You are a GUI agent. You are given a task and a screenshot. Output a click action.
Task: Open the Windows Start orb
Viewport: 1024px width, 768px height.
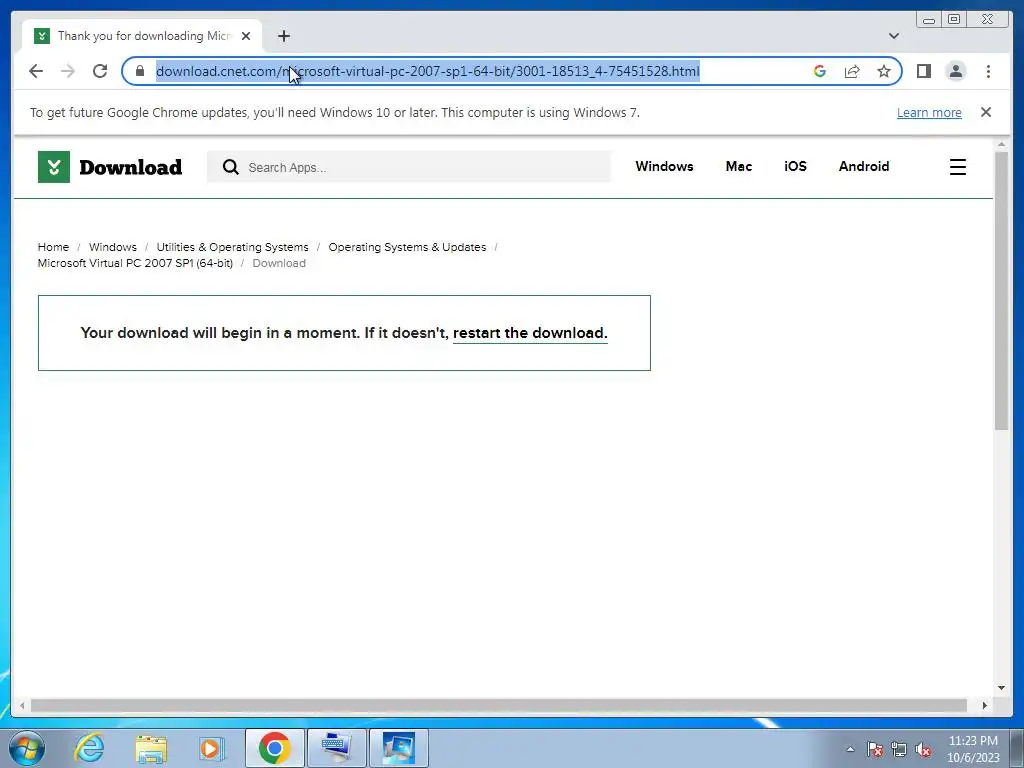pyautogui.click(x=27, y=748)
